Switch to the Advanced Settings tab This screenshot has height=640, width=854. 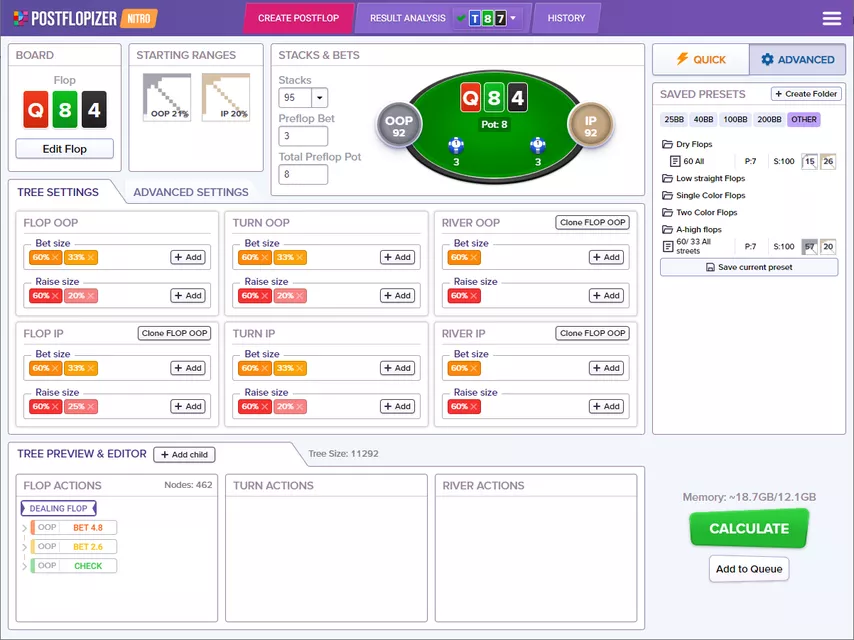pyautogui.click(x=191, y=192)
